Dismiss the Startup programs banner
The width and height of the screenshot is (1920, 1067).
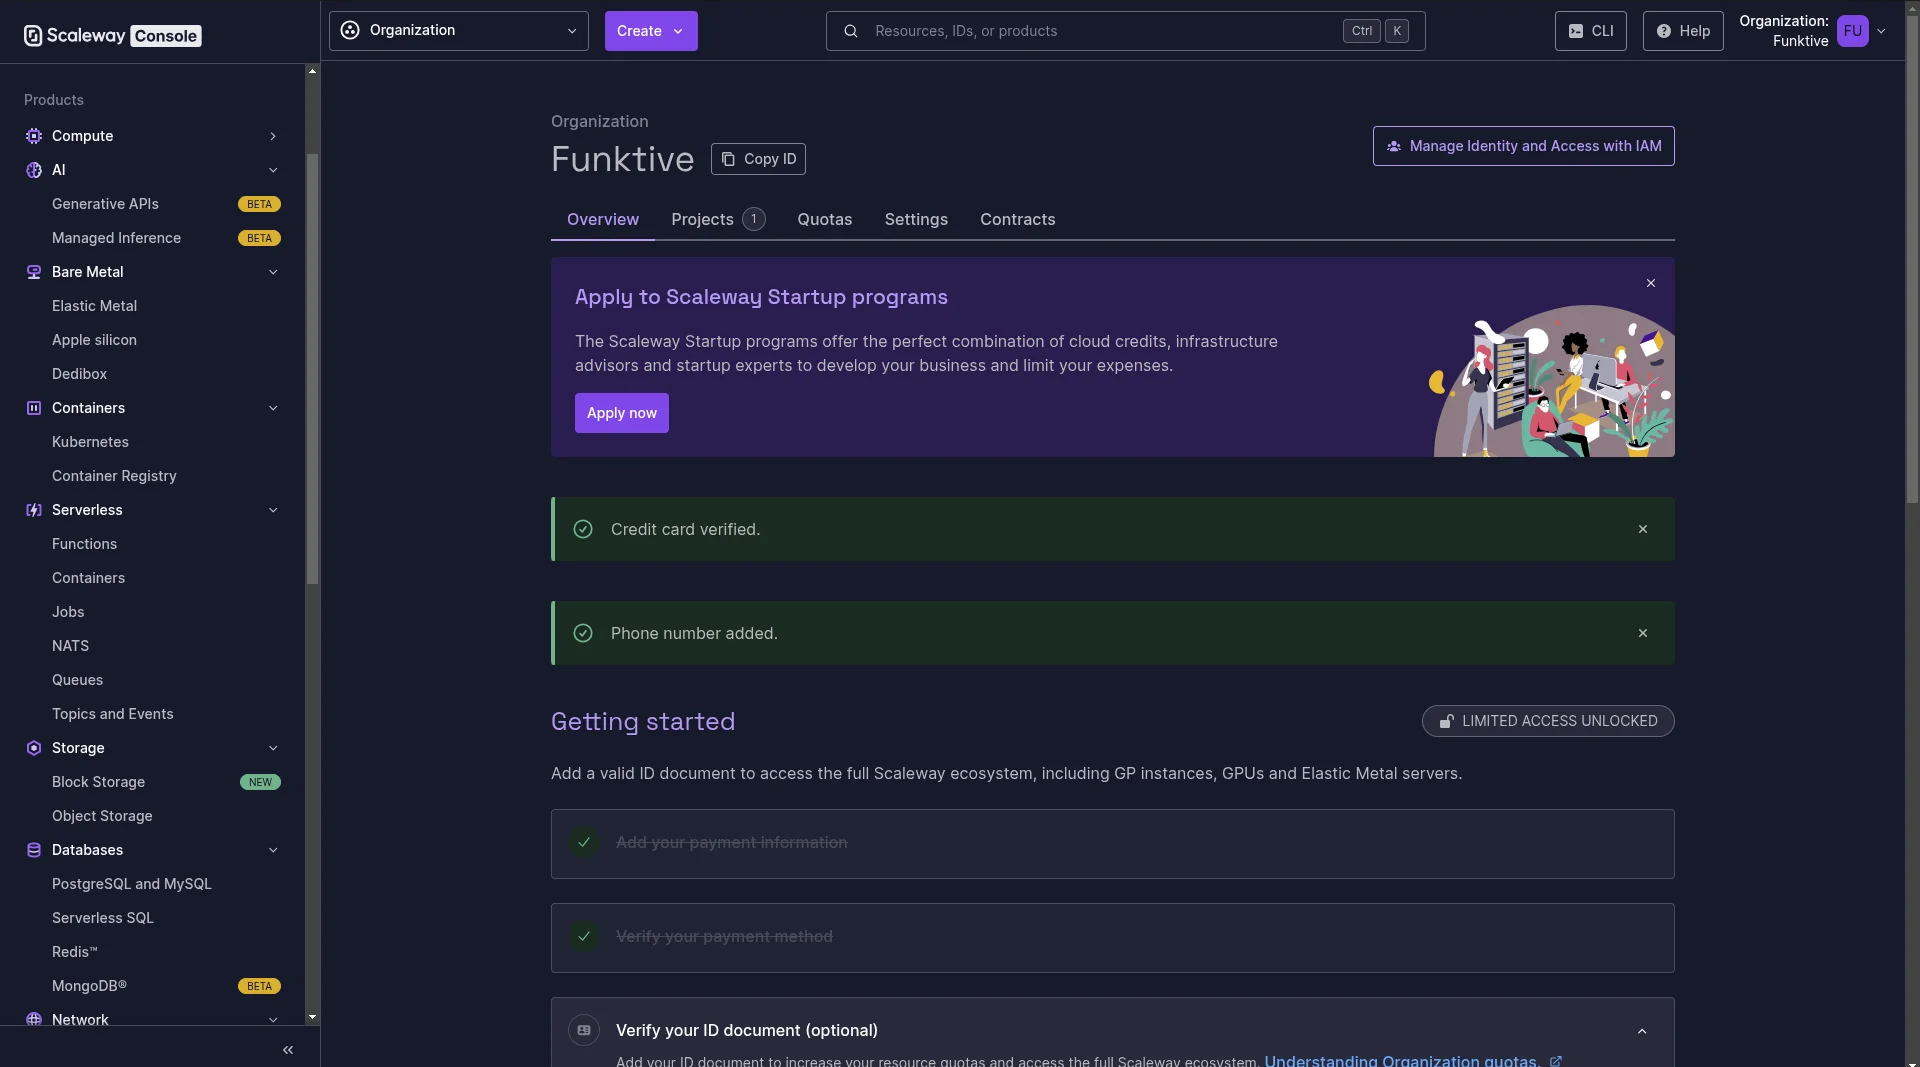pyautogui.click(x=1651, y=283)
